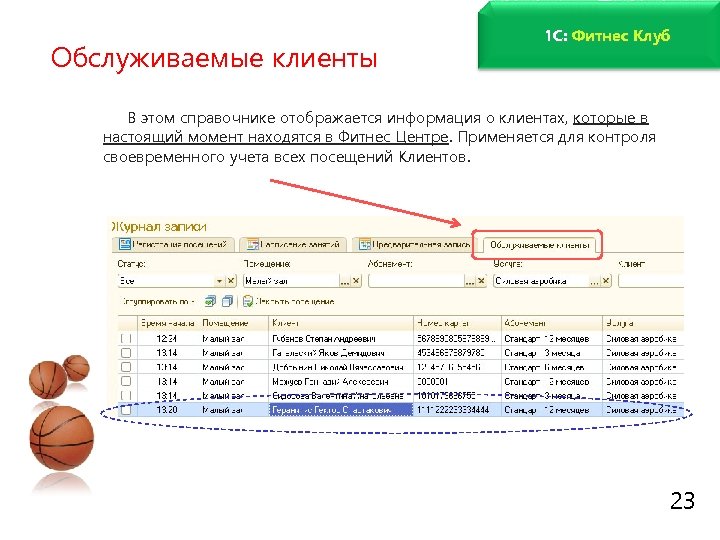Switch to the Расписание занятий tab
The image size is (720, 540).
click(294, 244)
